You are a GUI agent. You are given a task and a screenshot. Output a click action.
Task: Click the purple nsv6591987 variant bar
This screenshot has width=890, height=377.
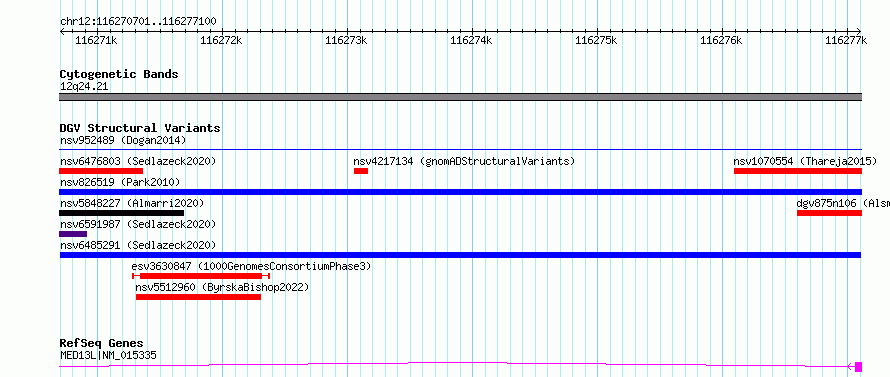click(73, 234)
